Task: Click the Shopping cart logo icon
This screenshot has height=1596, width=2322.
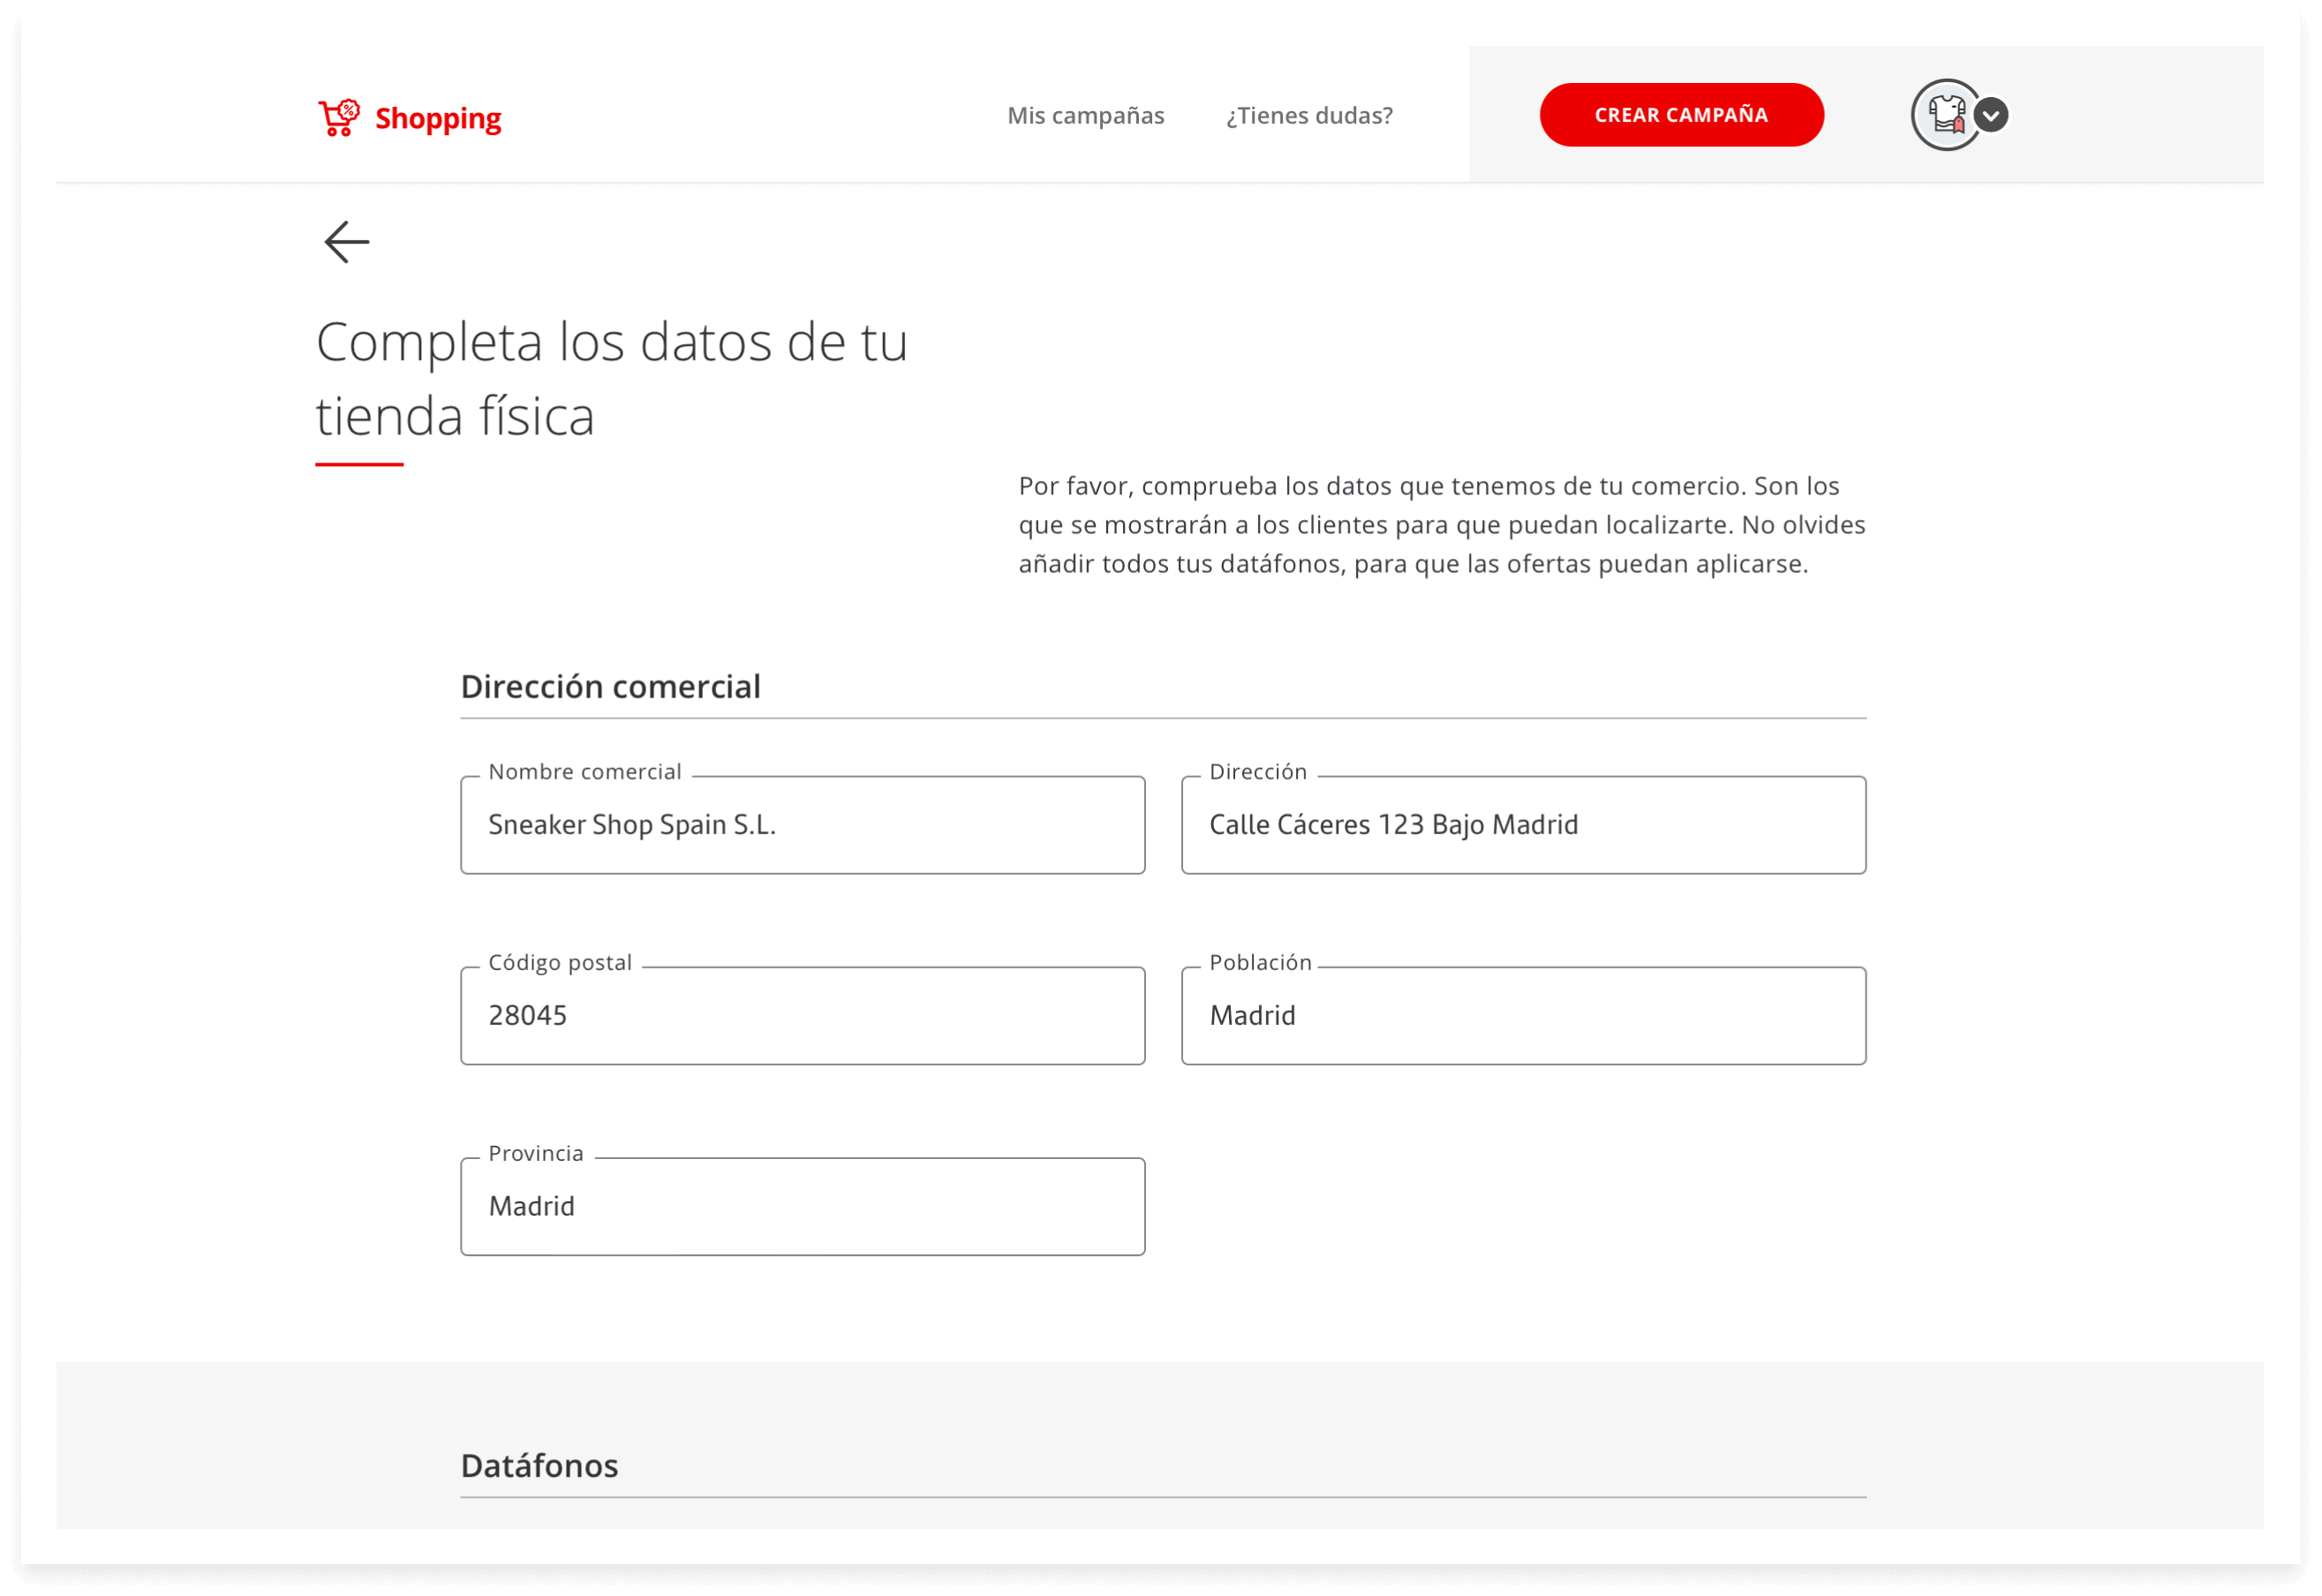Action: (339, 117)
